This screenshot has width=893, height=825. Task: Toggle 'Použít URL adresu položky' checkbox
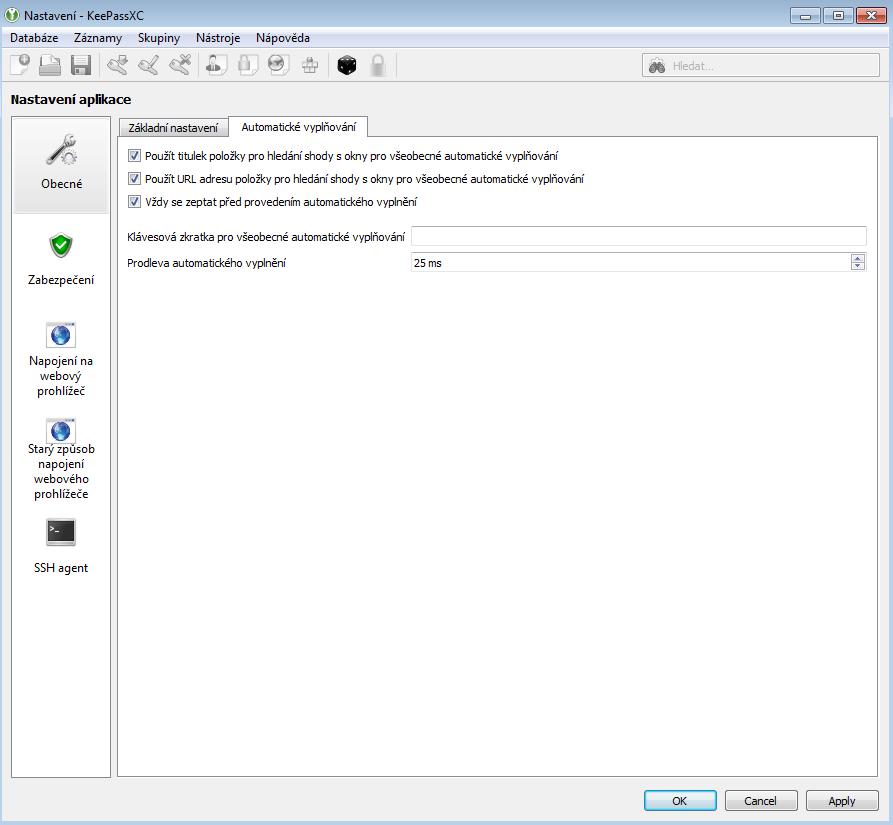(134, 179)
